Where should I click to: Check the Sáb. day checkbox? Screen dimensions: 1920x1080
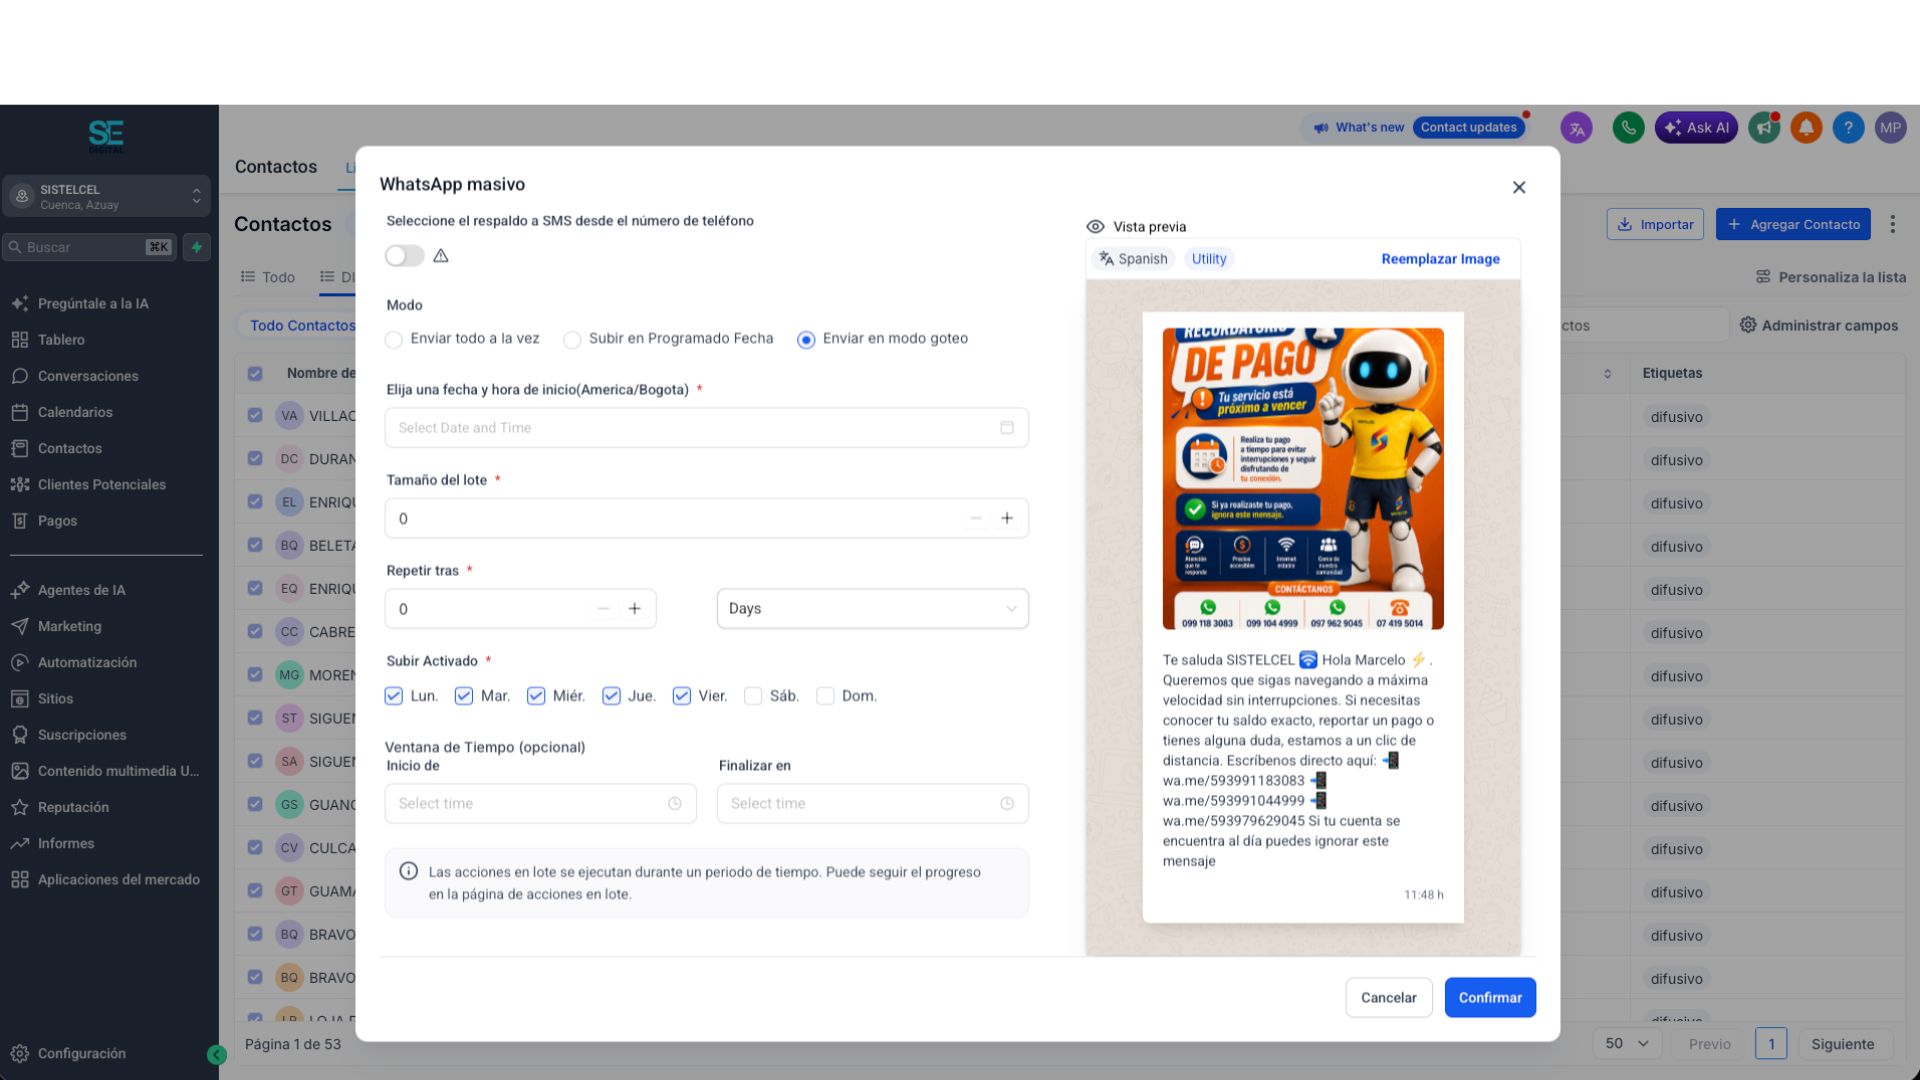tap(753, 696)
